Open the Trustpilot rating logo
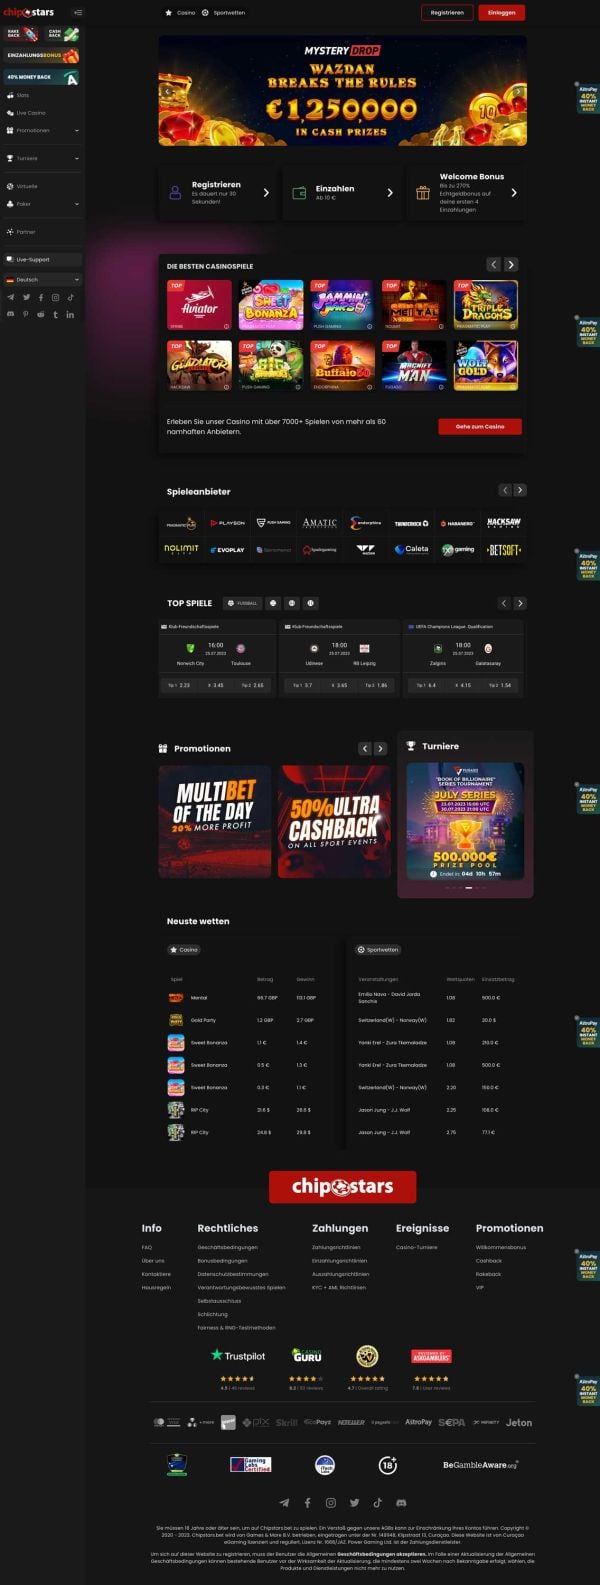600x1585 pixels. click(238, 1356)
